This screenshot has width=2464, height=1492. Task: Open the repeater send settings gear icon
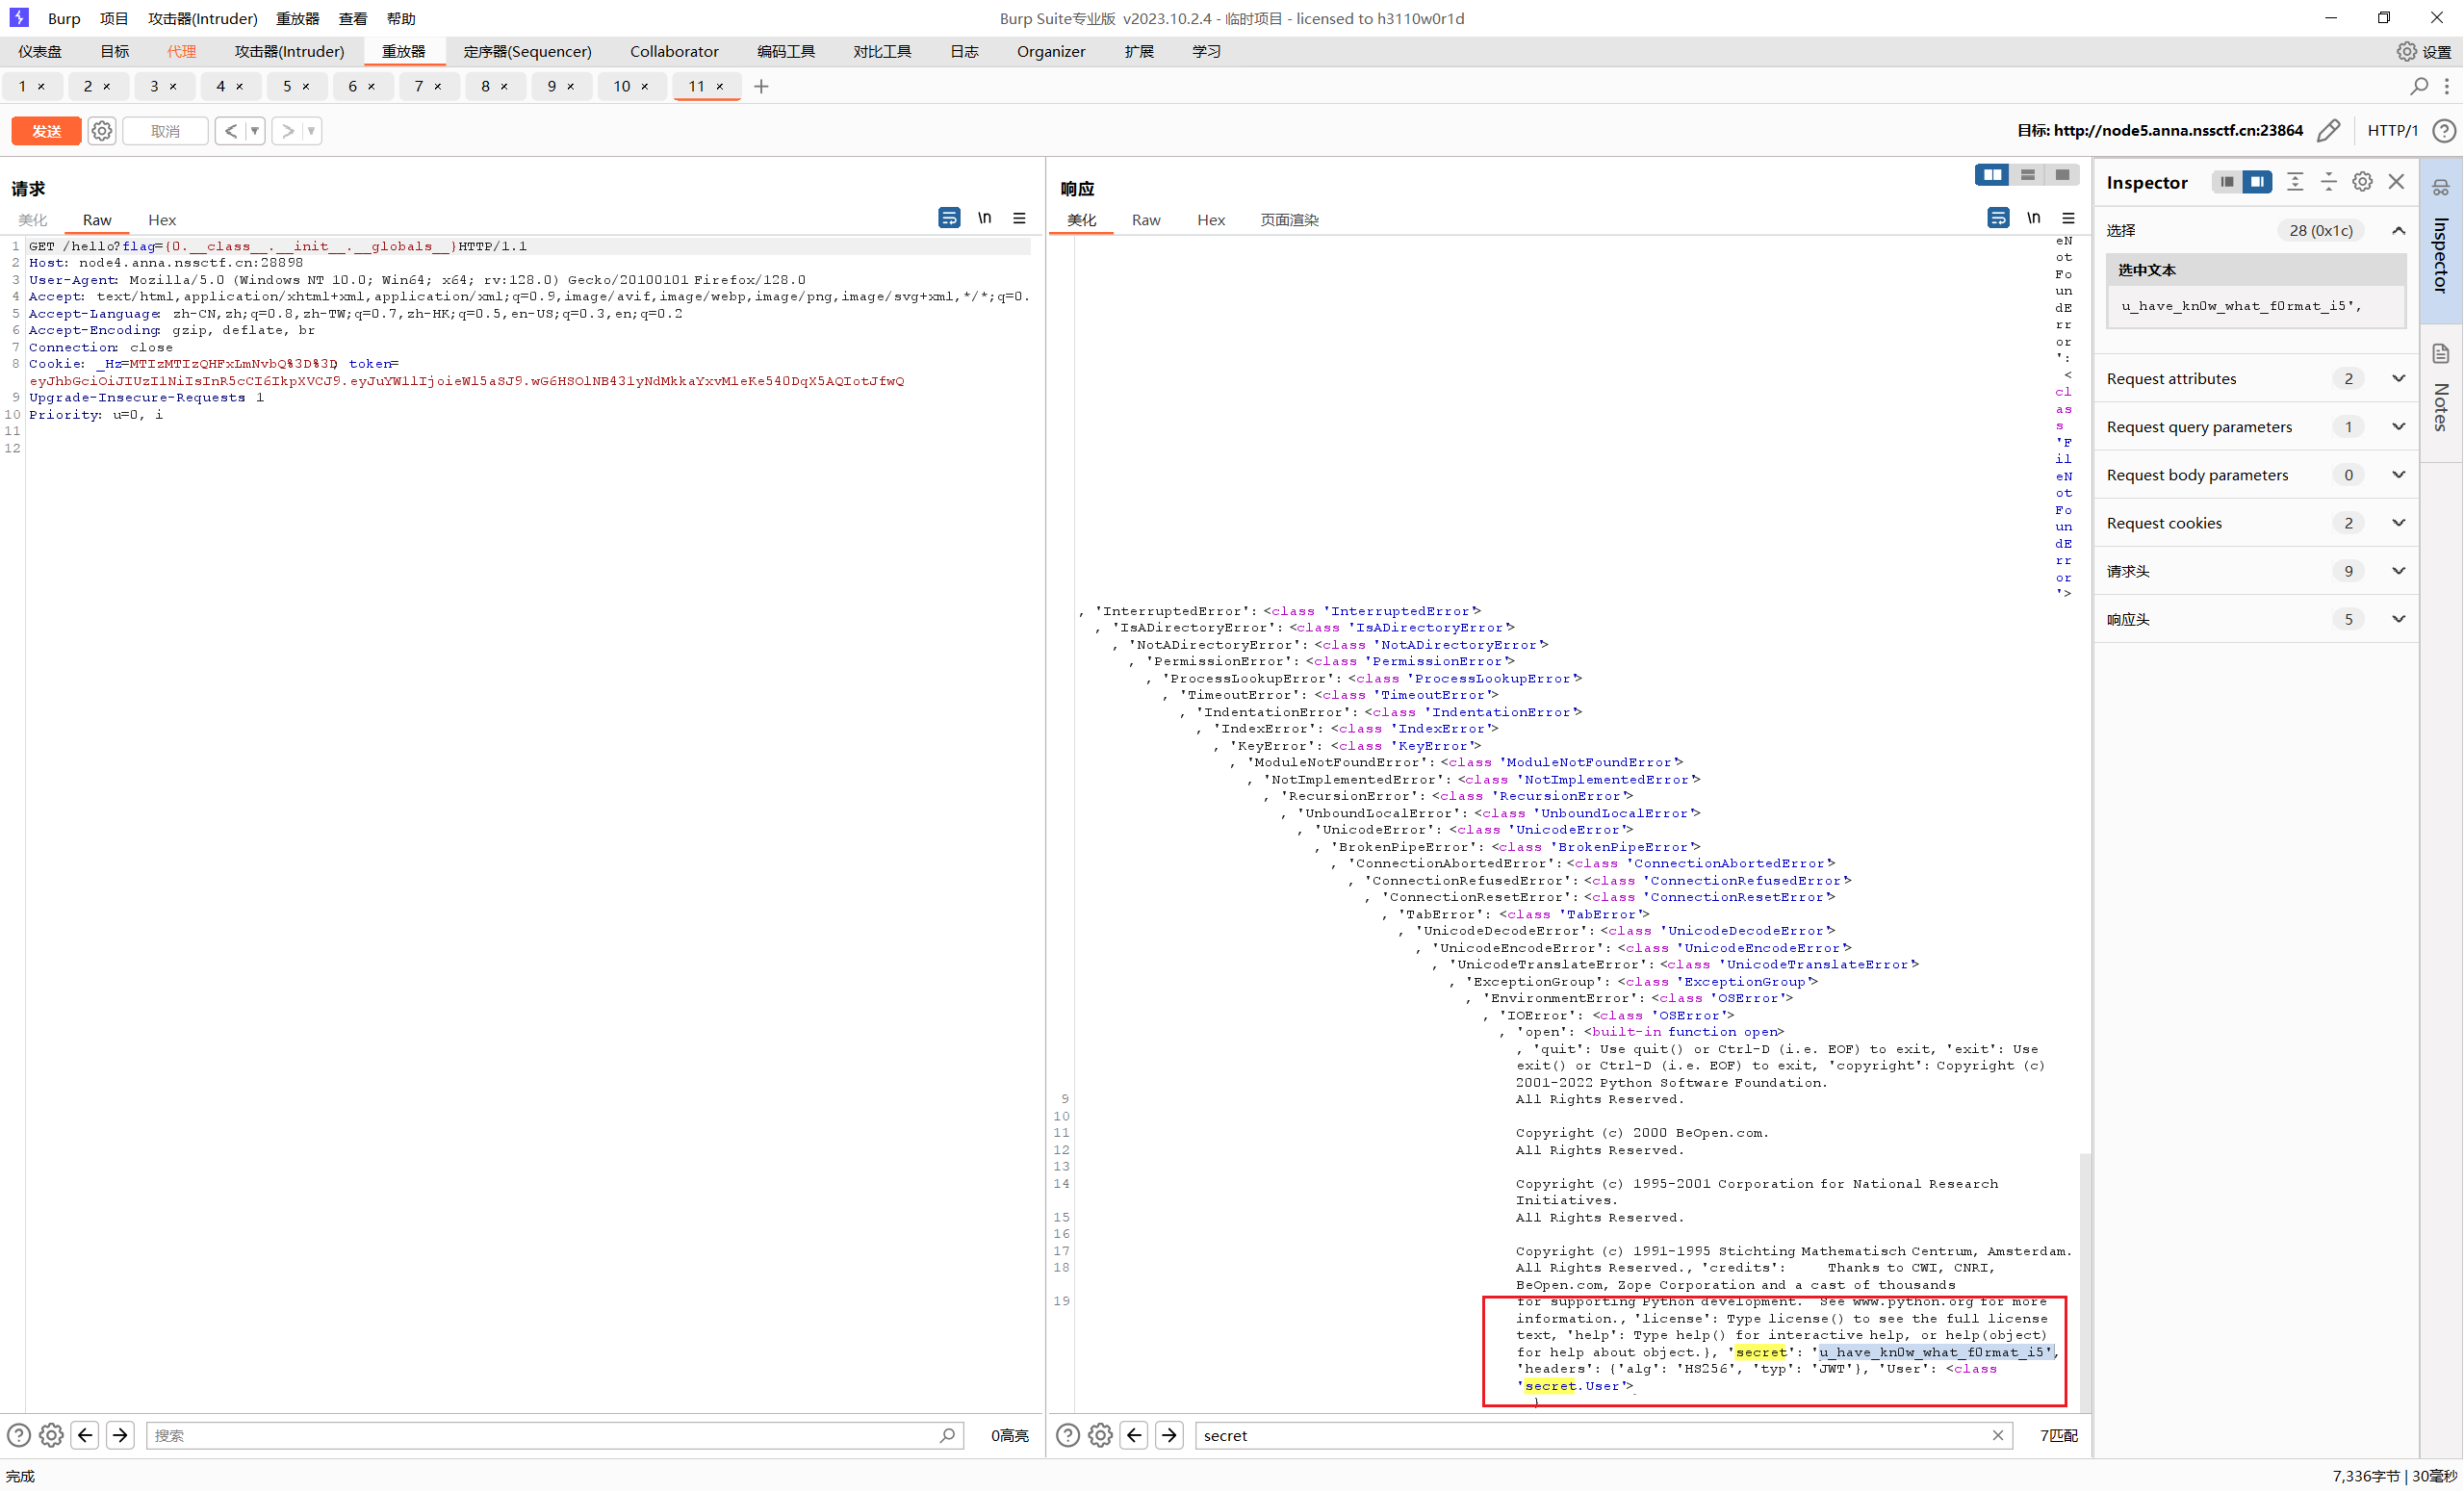point(102,131)
